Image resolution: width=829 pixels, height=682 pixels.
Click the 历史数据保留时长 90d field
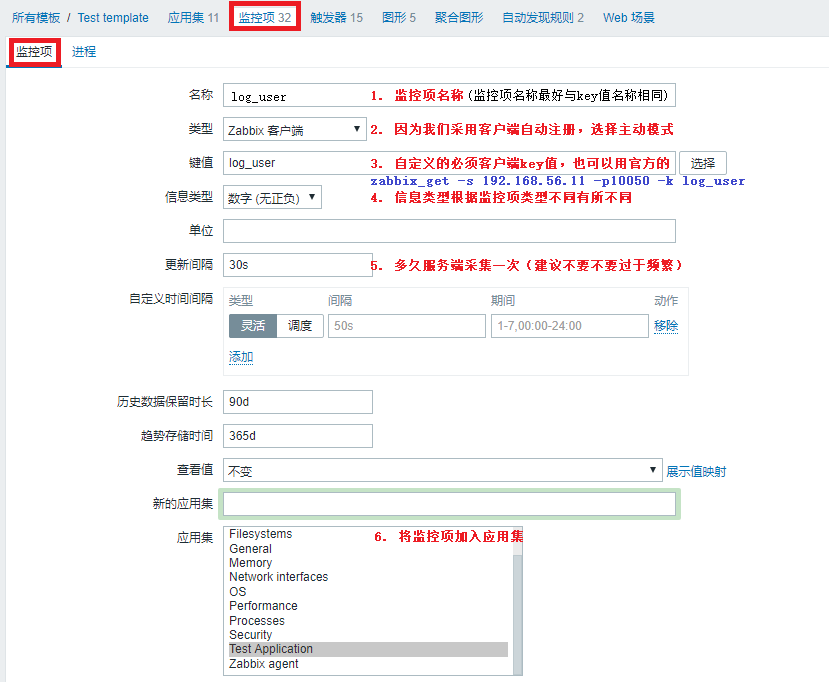pos(298,402)
